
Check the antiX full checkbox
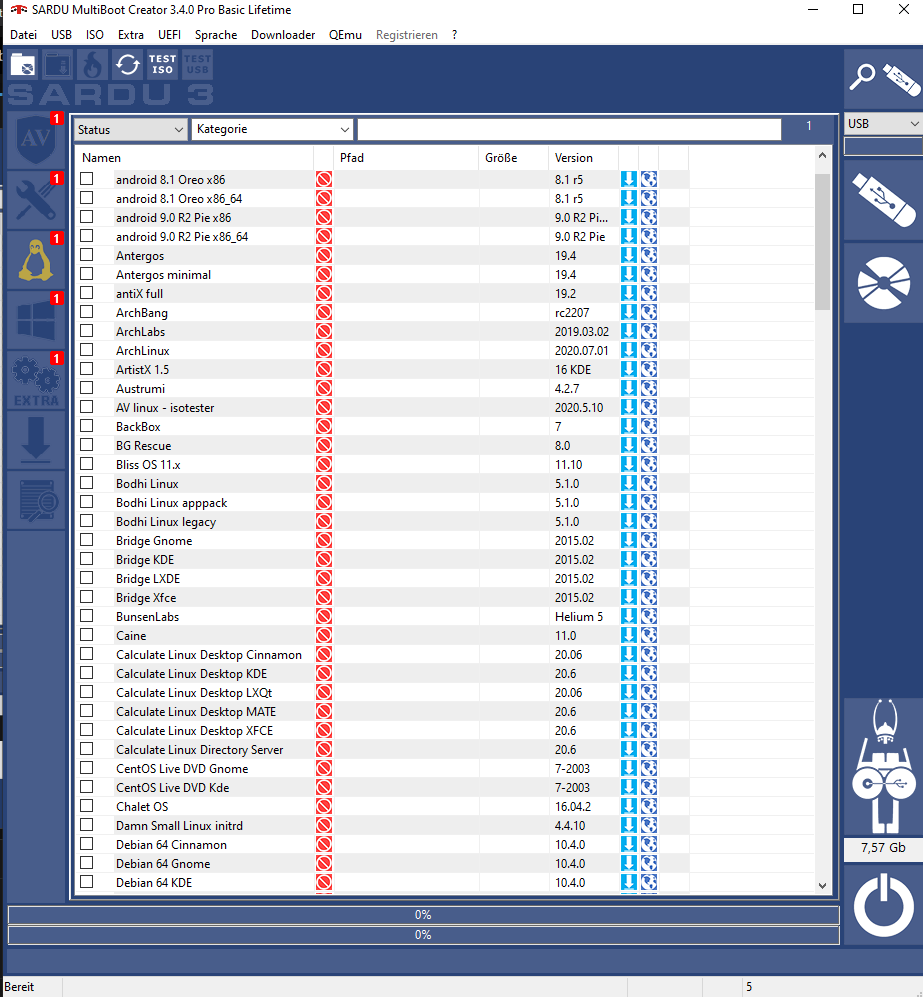click(87, 292)
